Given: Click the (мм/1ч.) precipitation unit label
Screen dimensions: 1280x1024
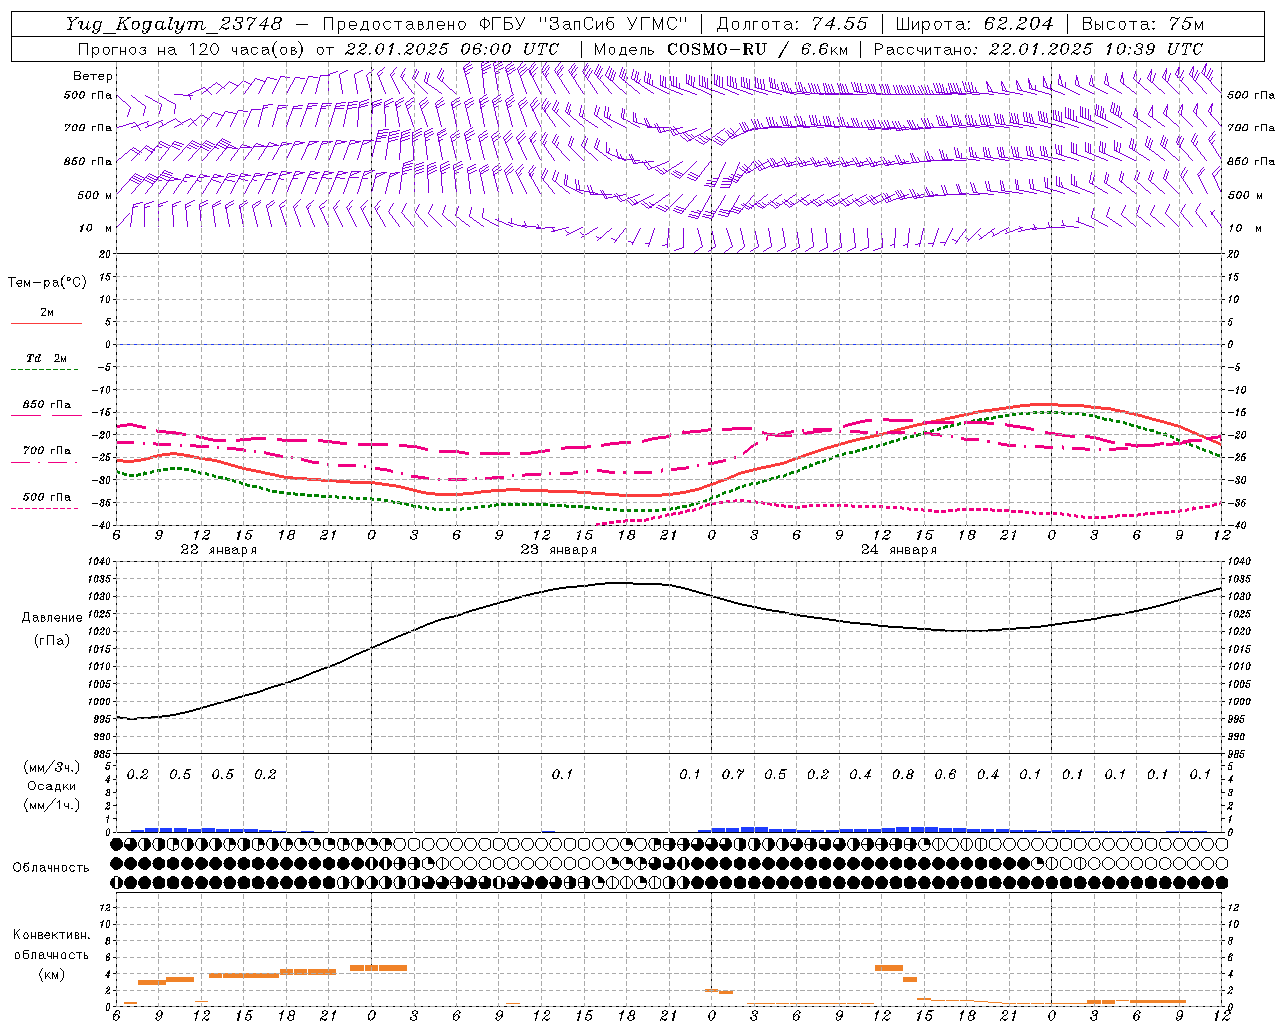Looking at the screenshot, I should [52, 805].
